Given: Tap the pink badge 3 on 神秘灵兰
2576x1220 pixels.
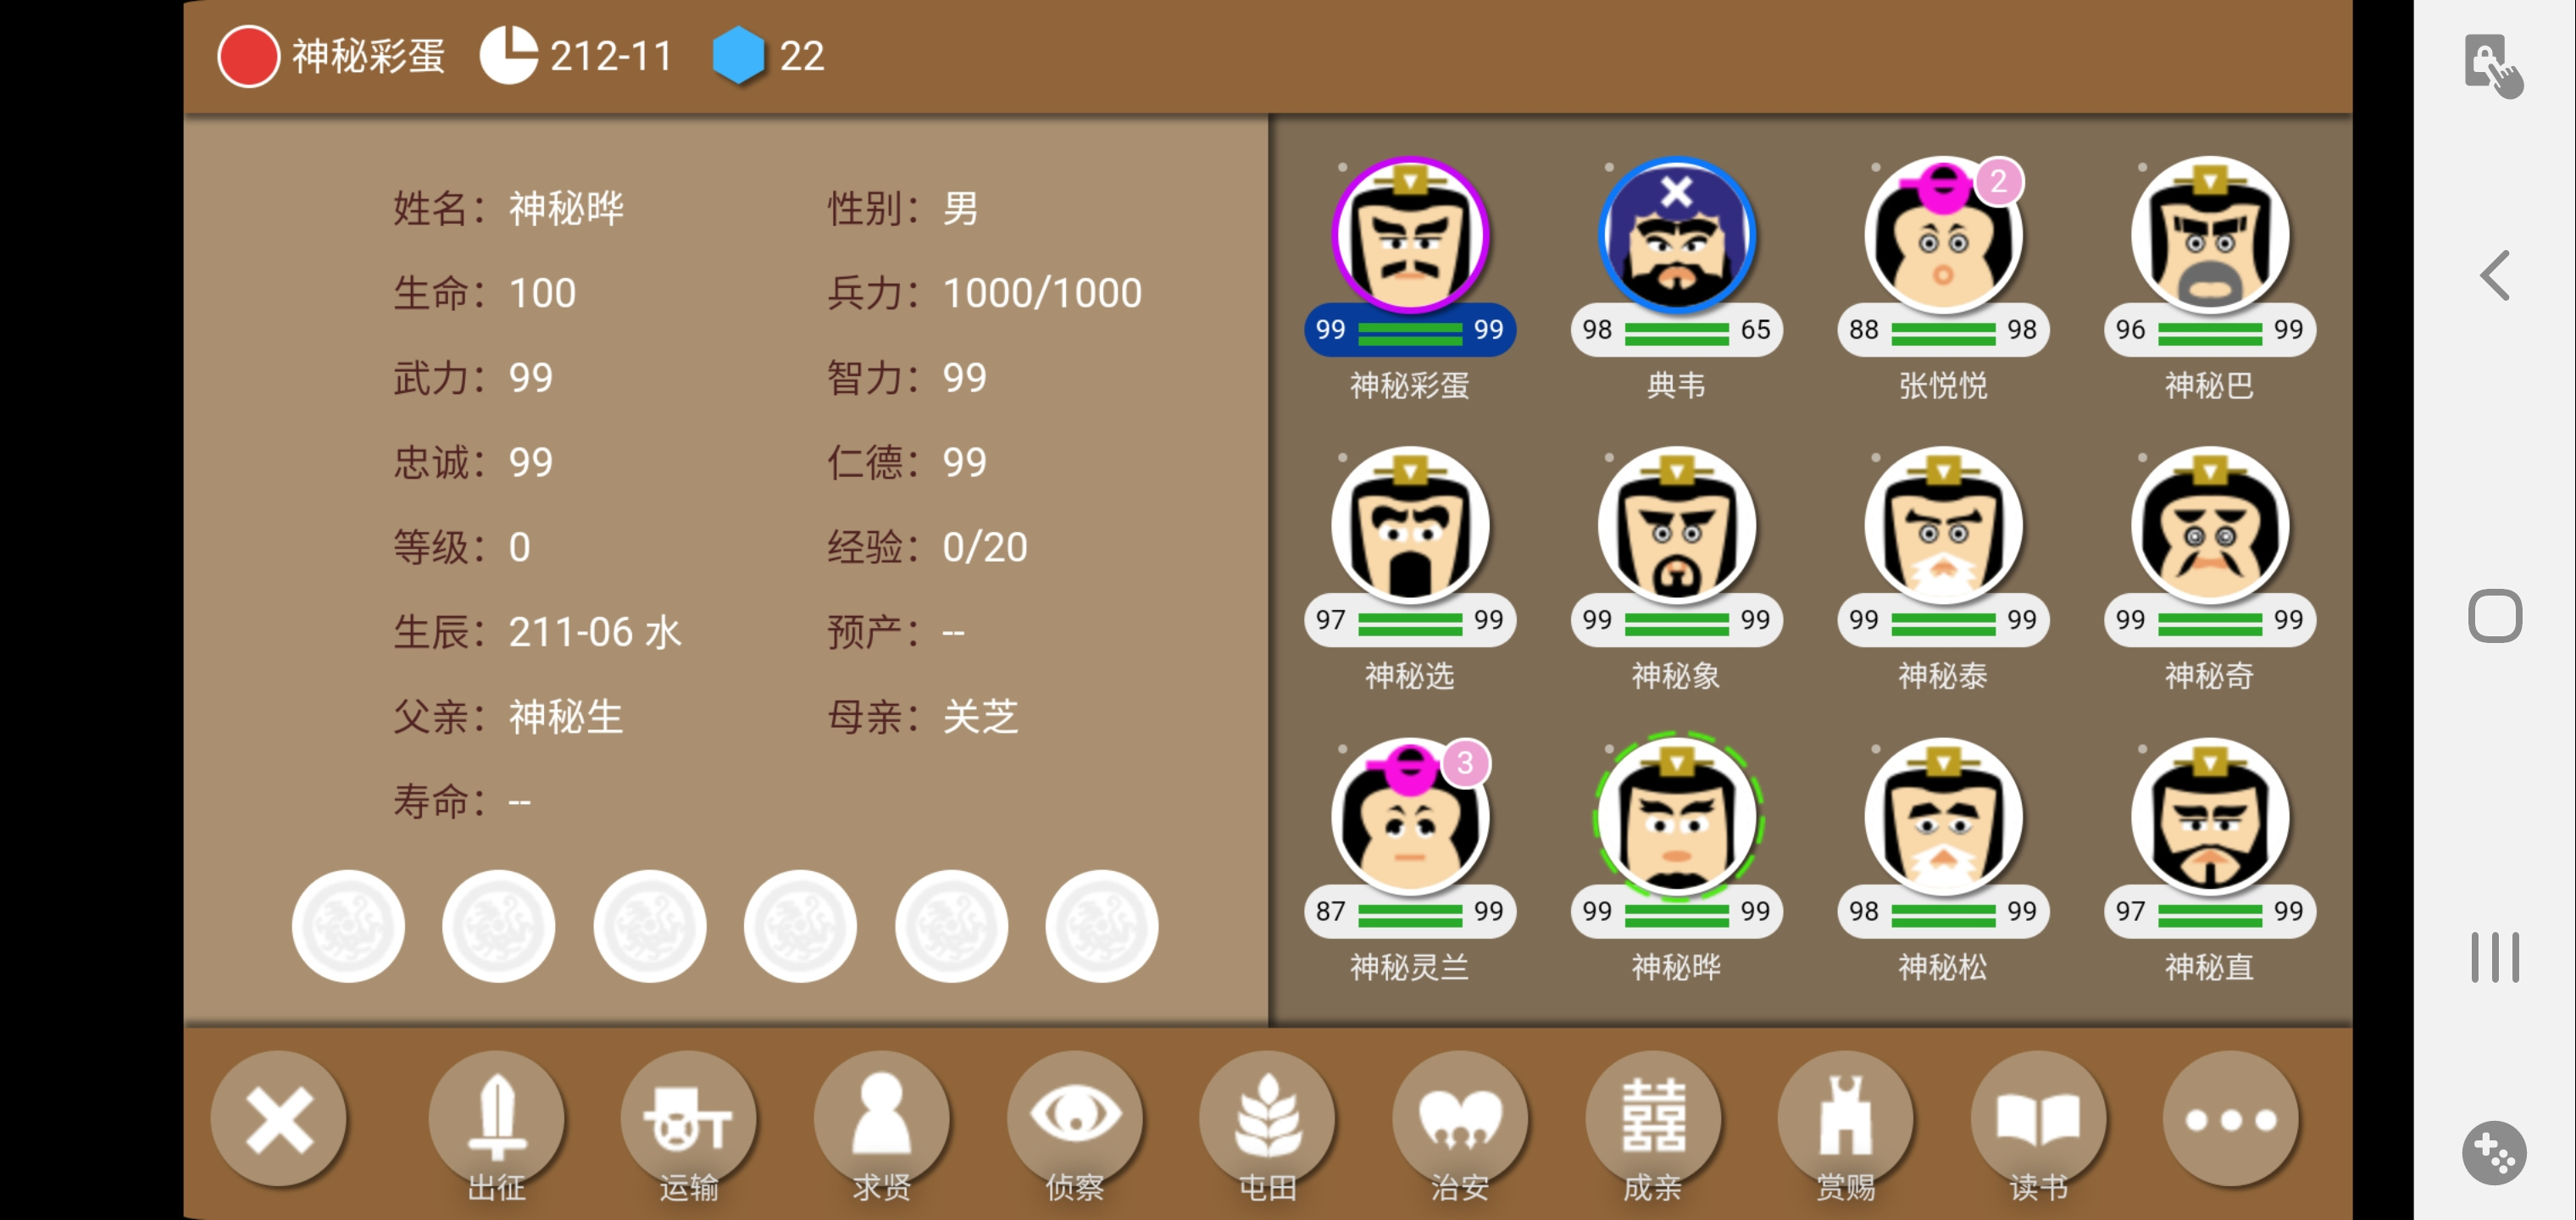Looking at the screenshot, I should [x=1465, y=764].
